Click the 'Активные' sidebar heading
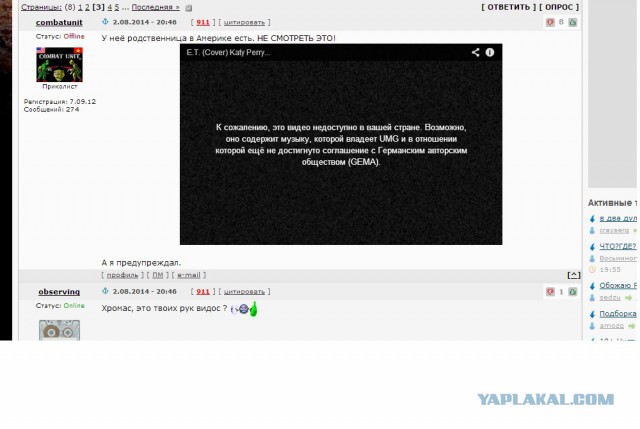640x429 pixels. 610,203
